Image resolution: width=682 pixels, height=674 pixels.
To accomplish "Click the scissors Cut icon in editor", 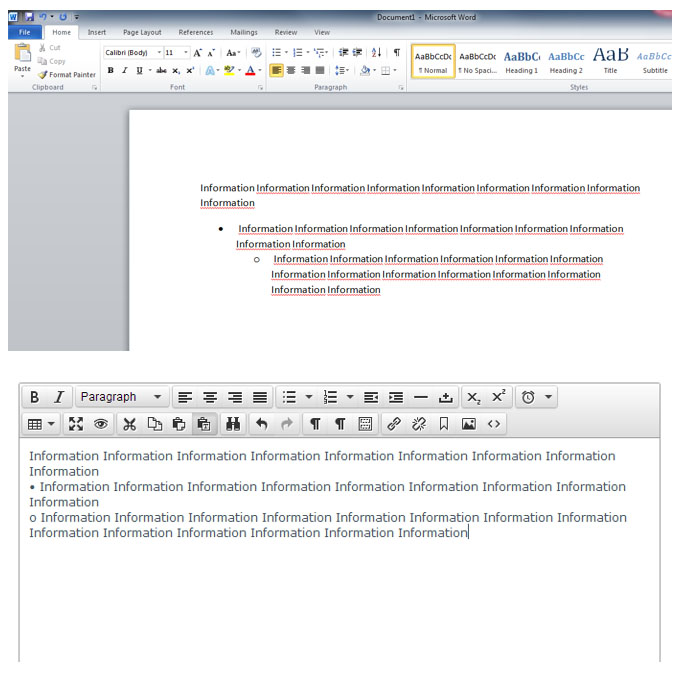I will [129, 424].
